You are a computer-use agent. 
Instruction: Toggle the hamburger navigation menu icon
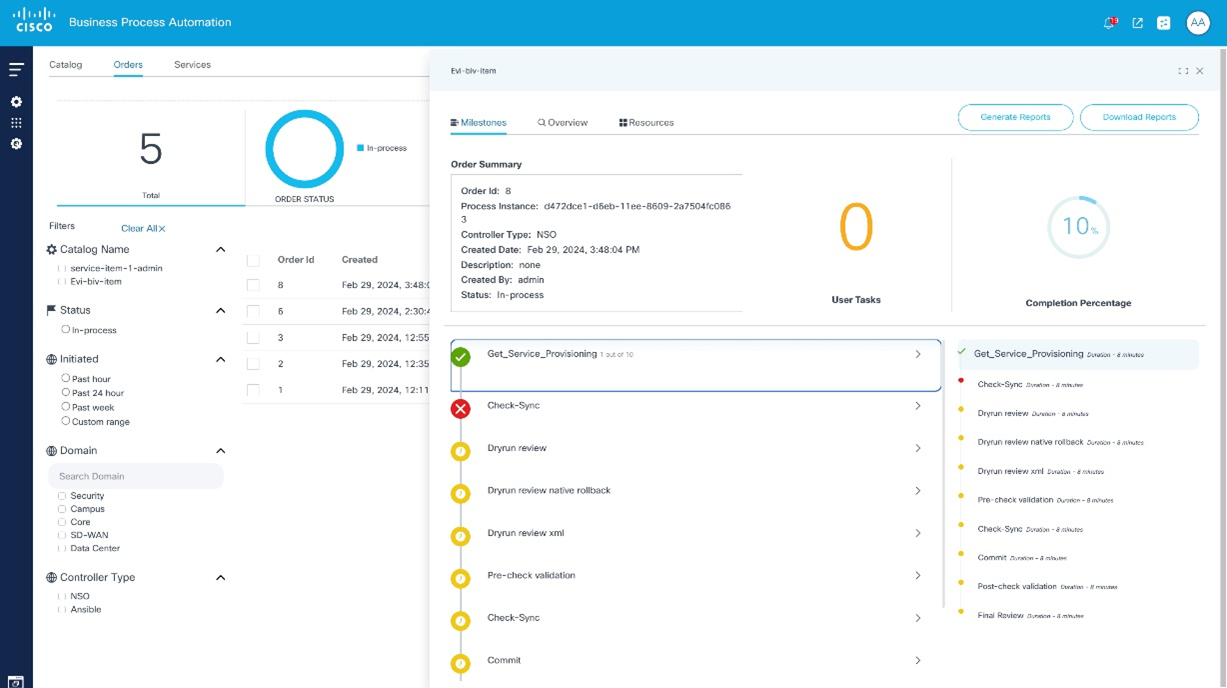16,70
